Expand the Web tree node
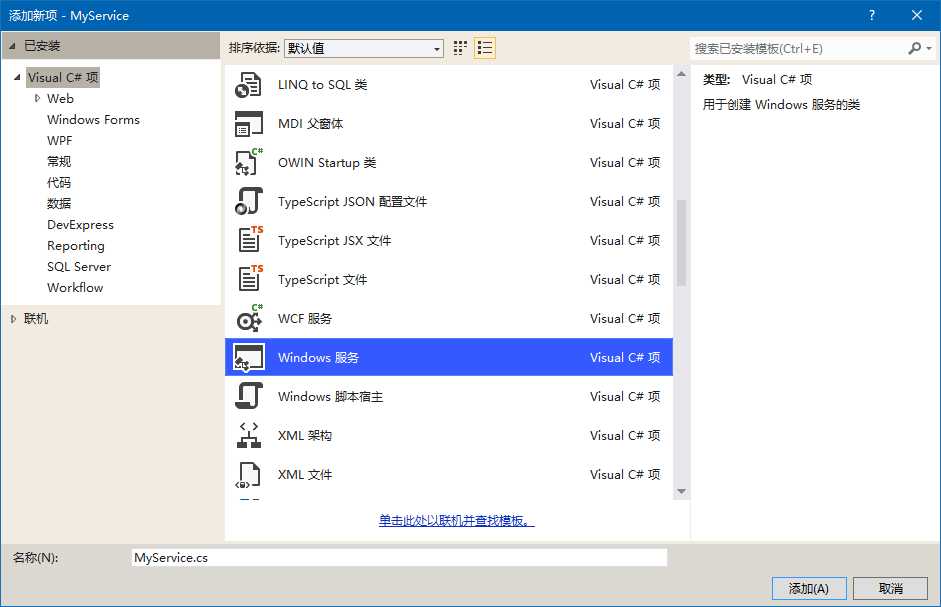The width and height of the screenshot is (941, 607). tap(37, 98)
